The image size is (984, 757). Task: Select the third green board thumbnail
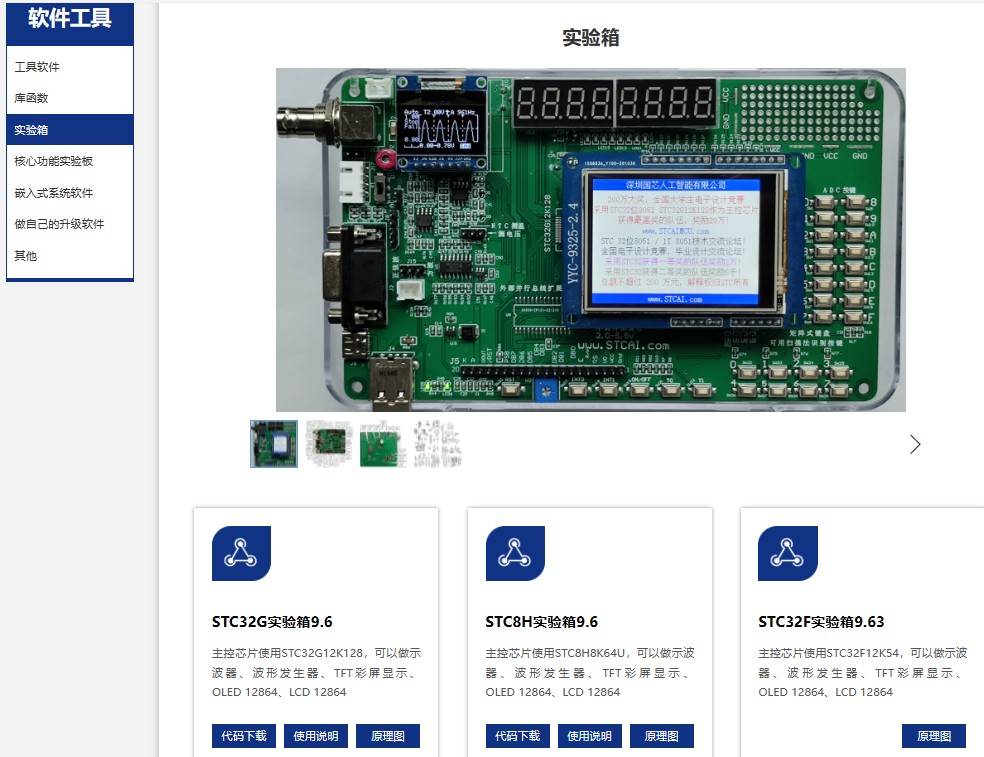click(382, 444)
